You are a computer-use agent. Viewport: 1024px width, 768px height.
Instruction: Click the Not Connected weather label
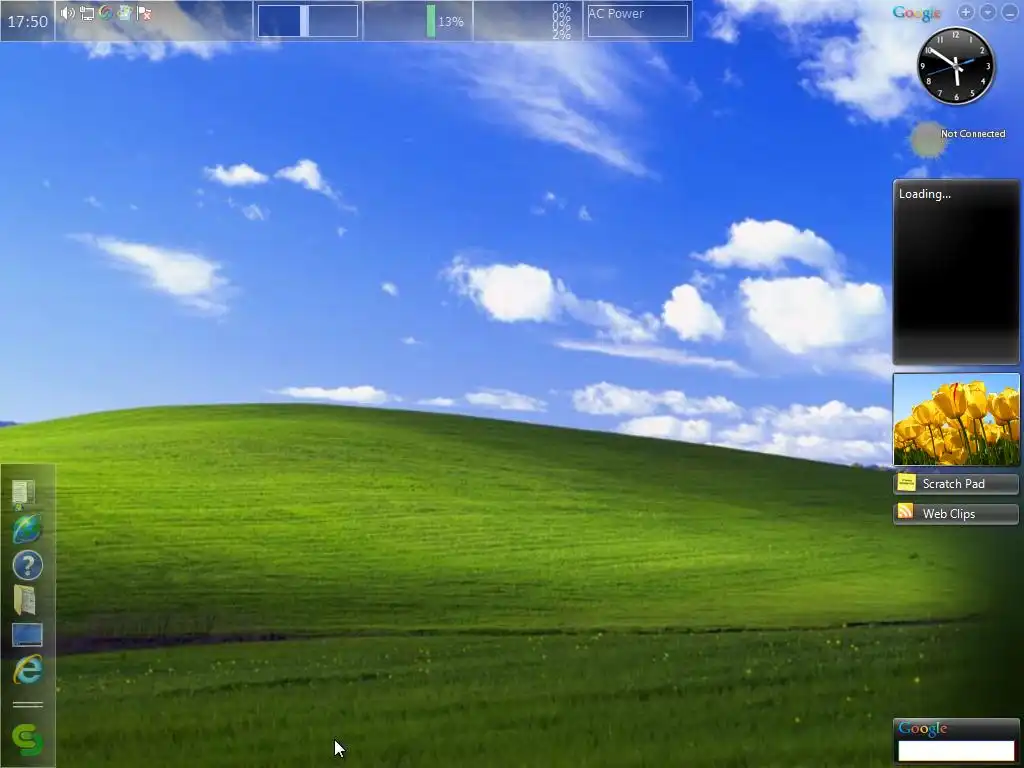(973, 133)
